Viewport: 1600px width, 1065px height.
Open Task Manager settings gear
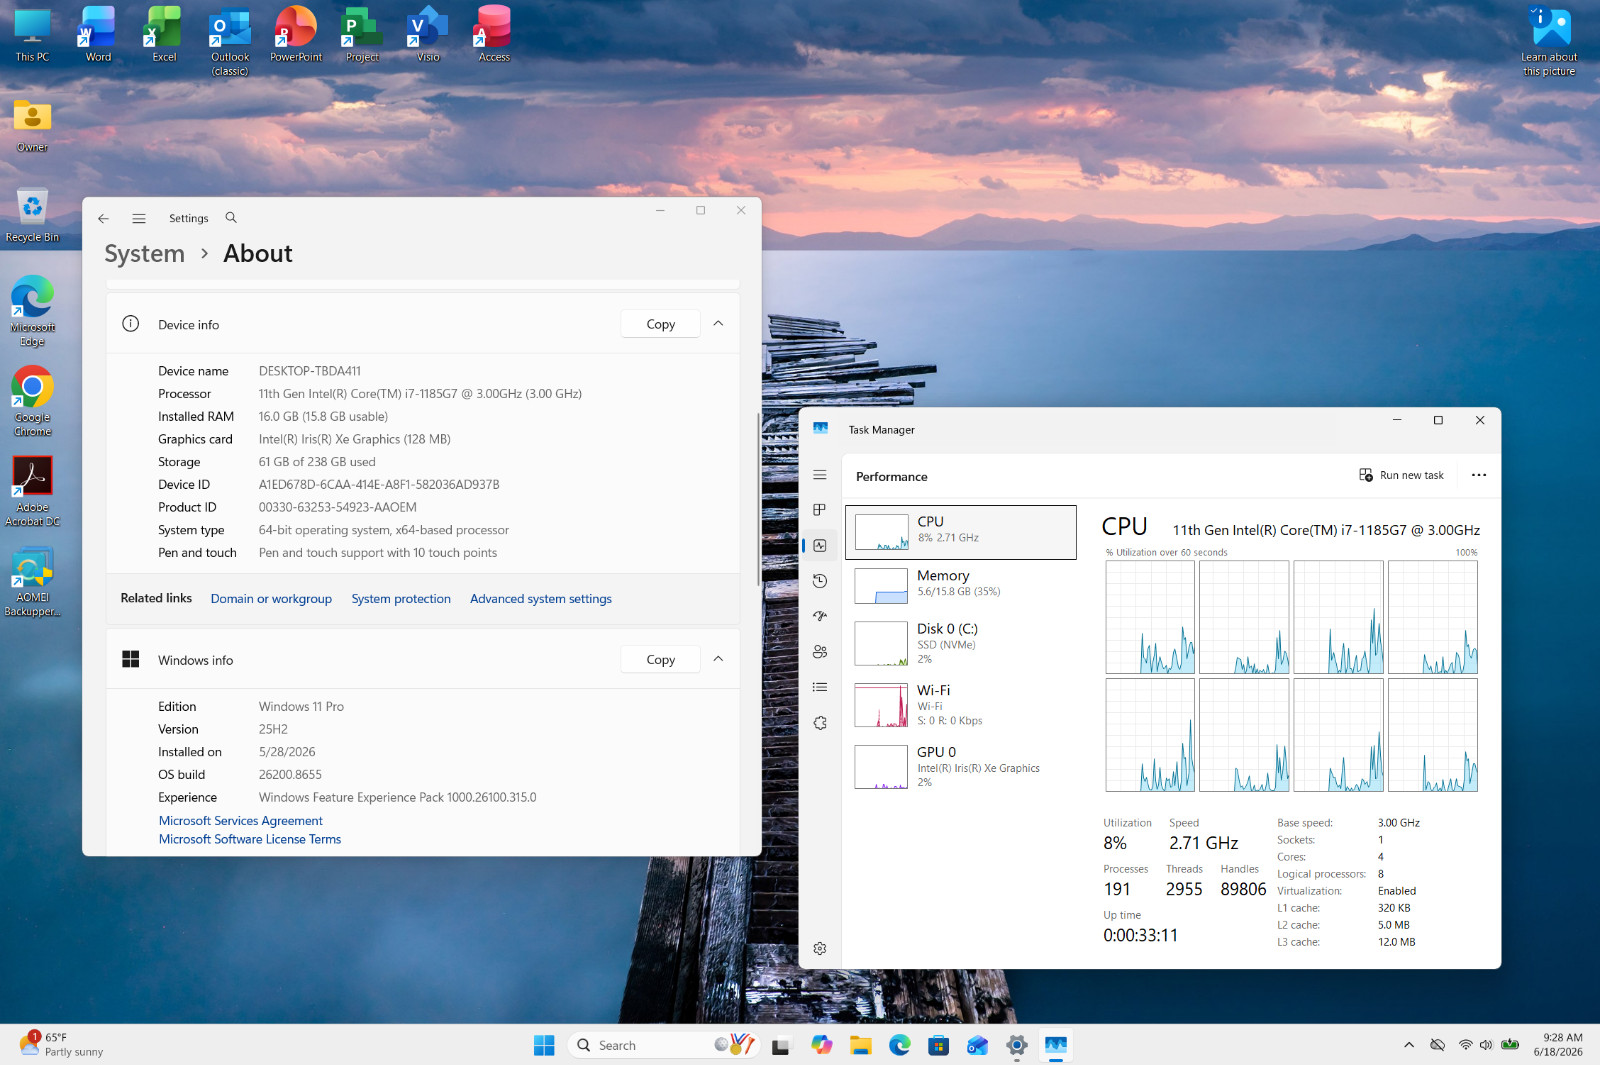click(820, 948)
